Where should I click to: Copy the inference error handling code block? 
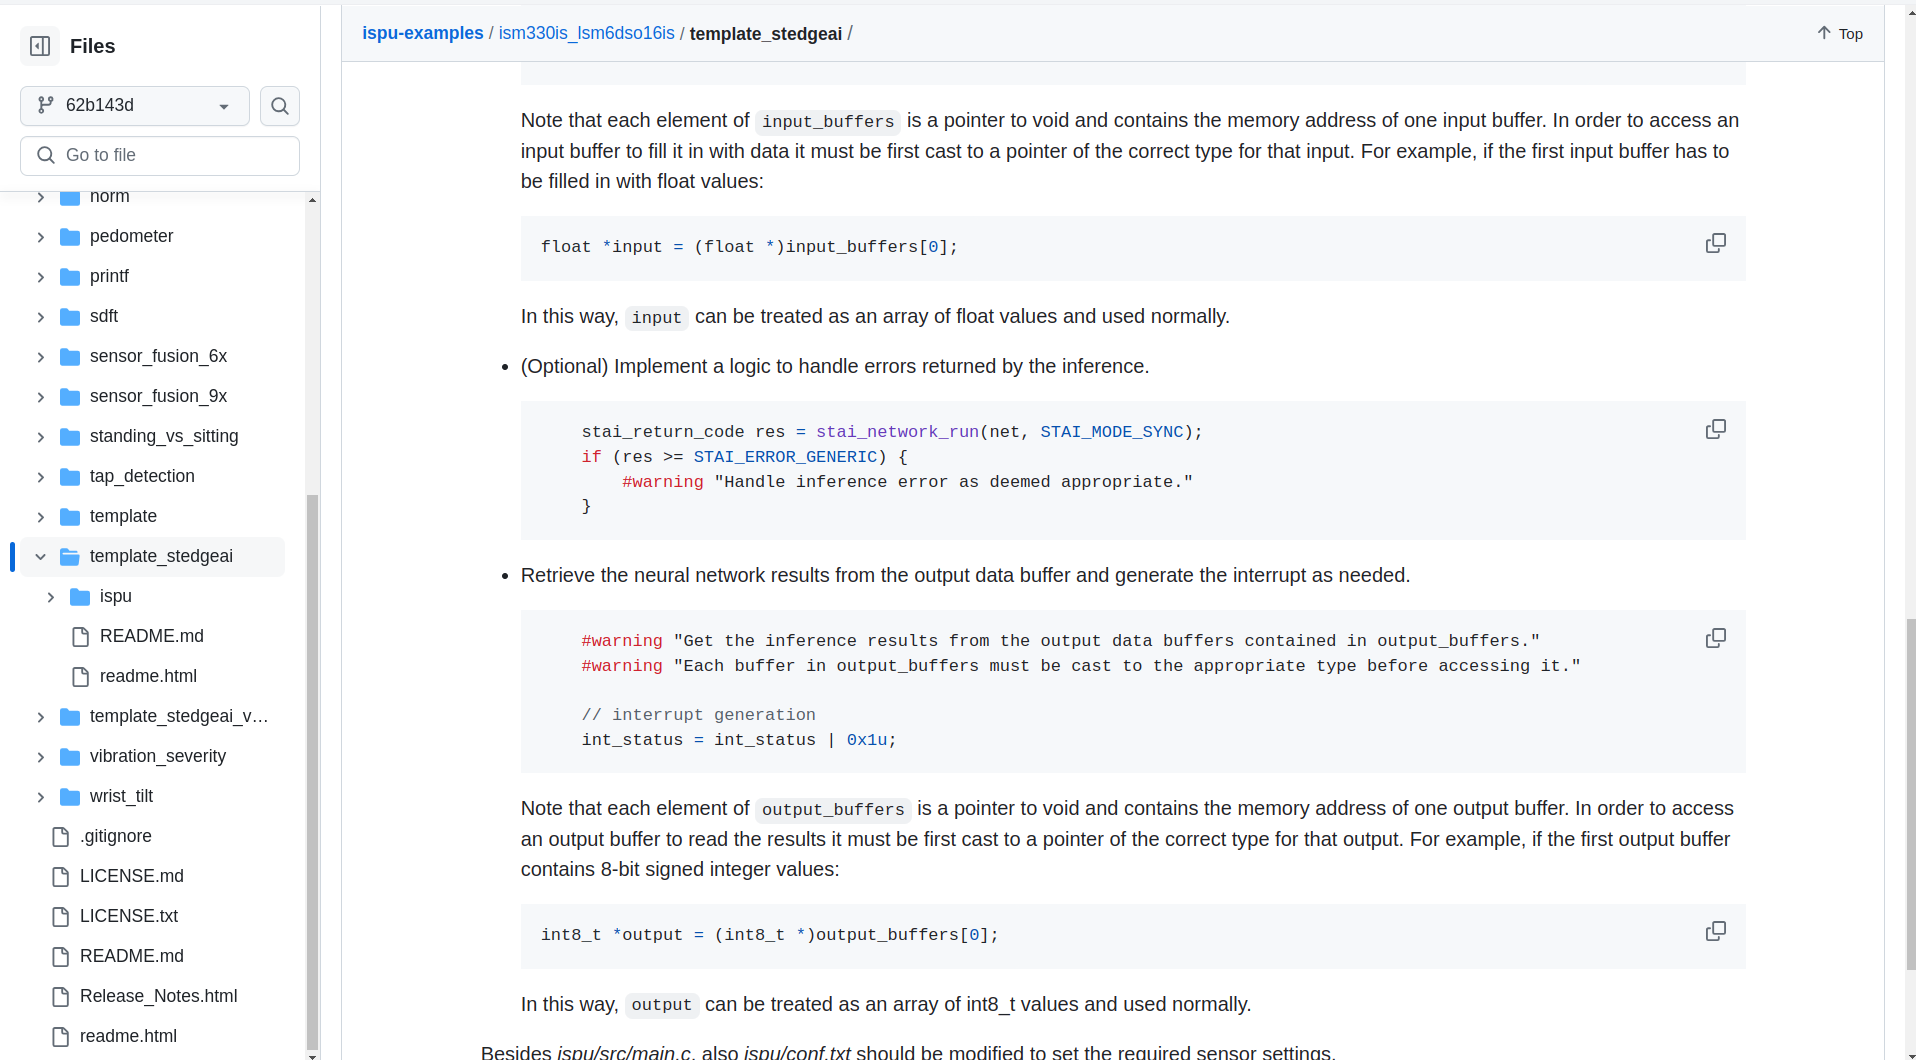click(x=1715, y=428)
